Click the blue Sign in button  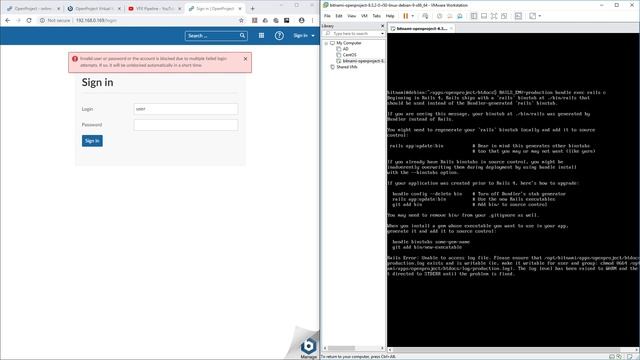[x=92, y=141]
